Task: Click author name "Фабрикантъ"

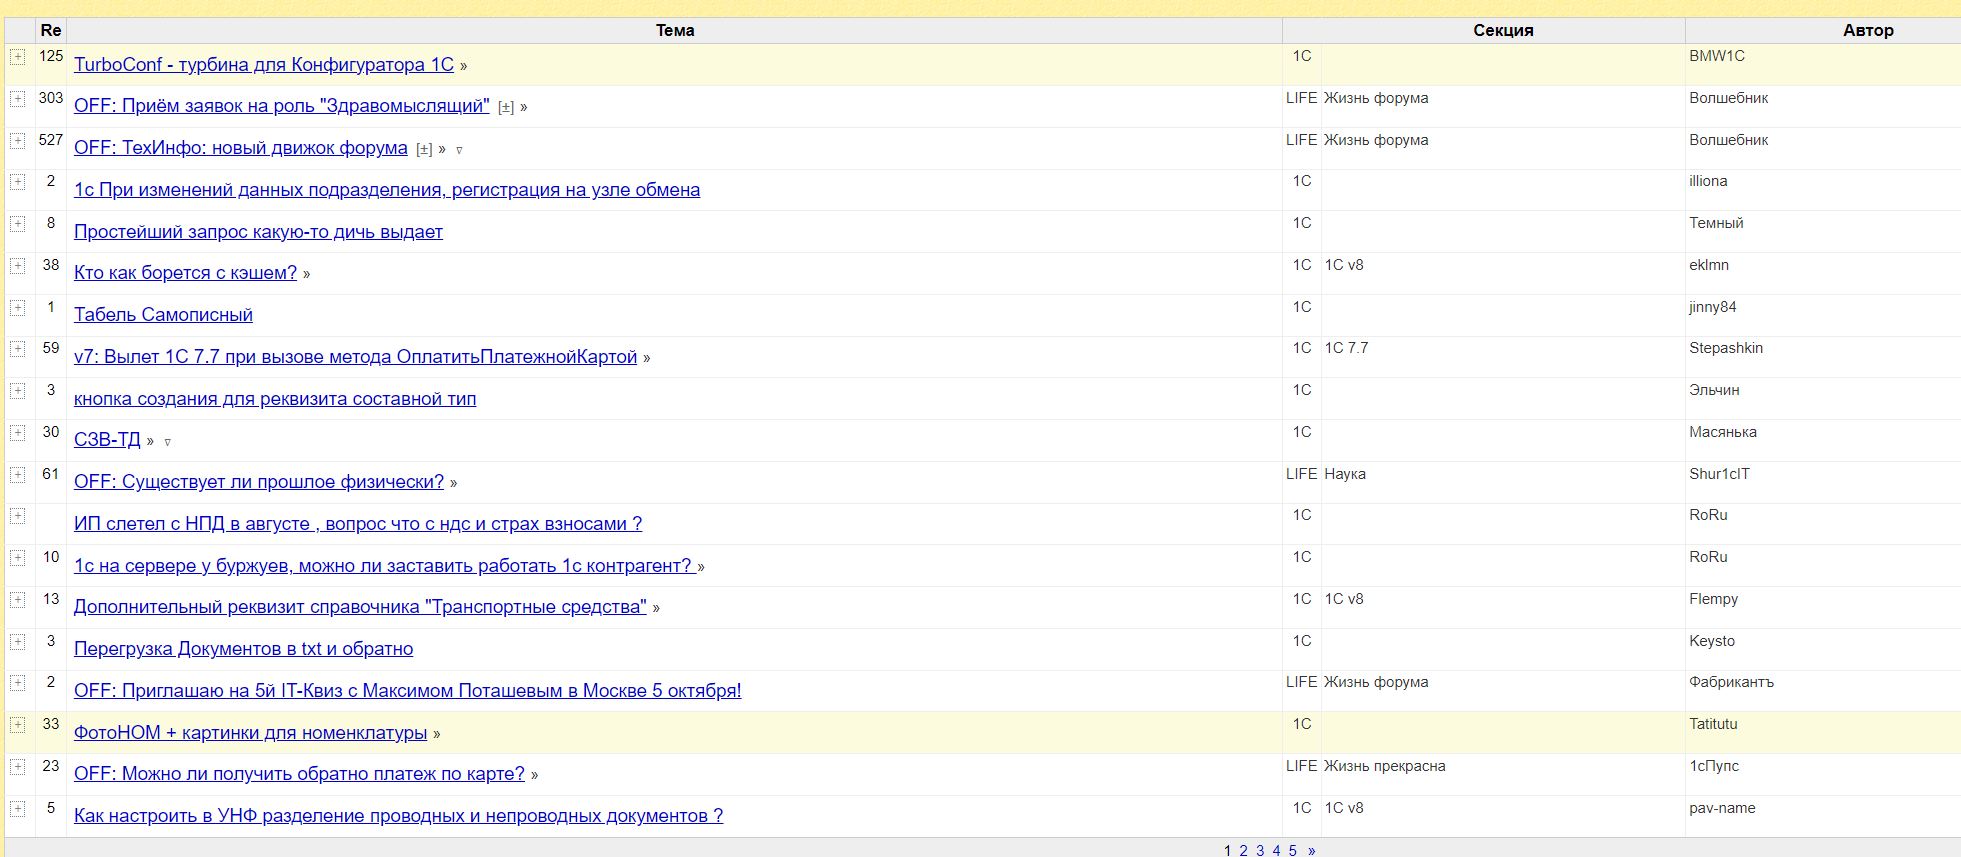Action: 1731,682
